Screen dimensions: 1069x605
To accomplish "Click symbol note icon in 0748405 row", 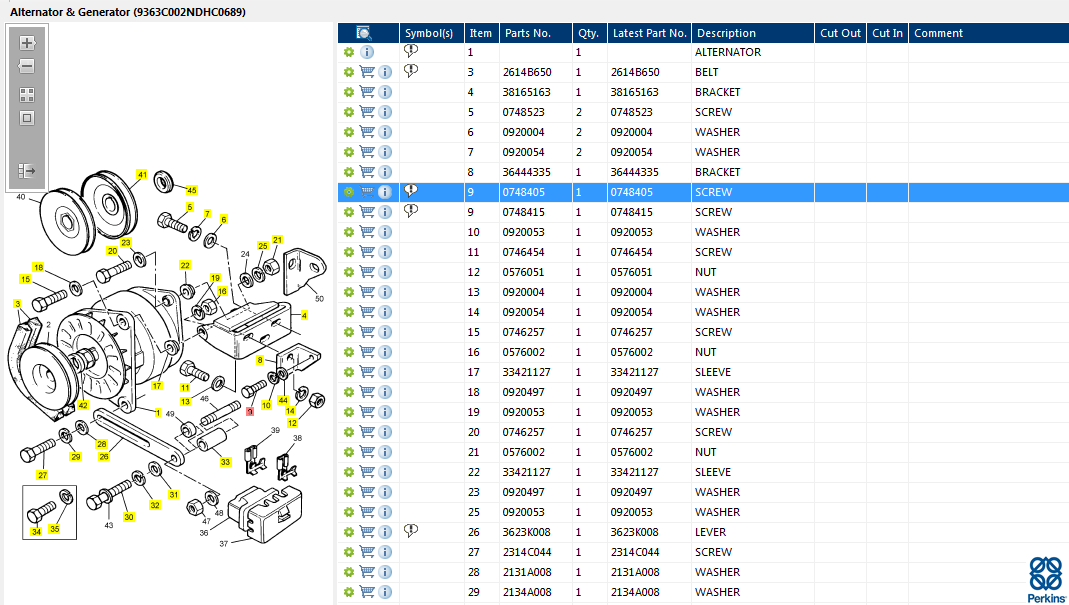I will click(411, 190).
